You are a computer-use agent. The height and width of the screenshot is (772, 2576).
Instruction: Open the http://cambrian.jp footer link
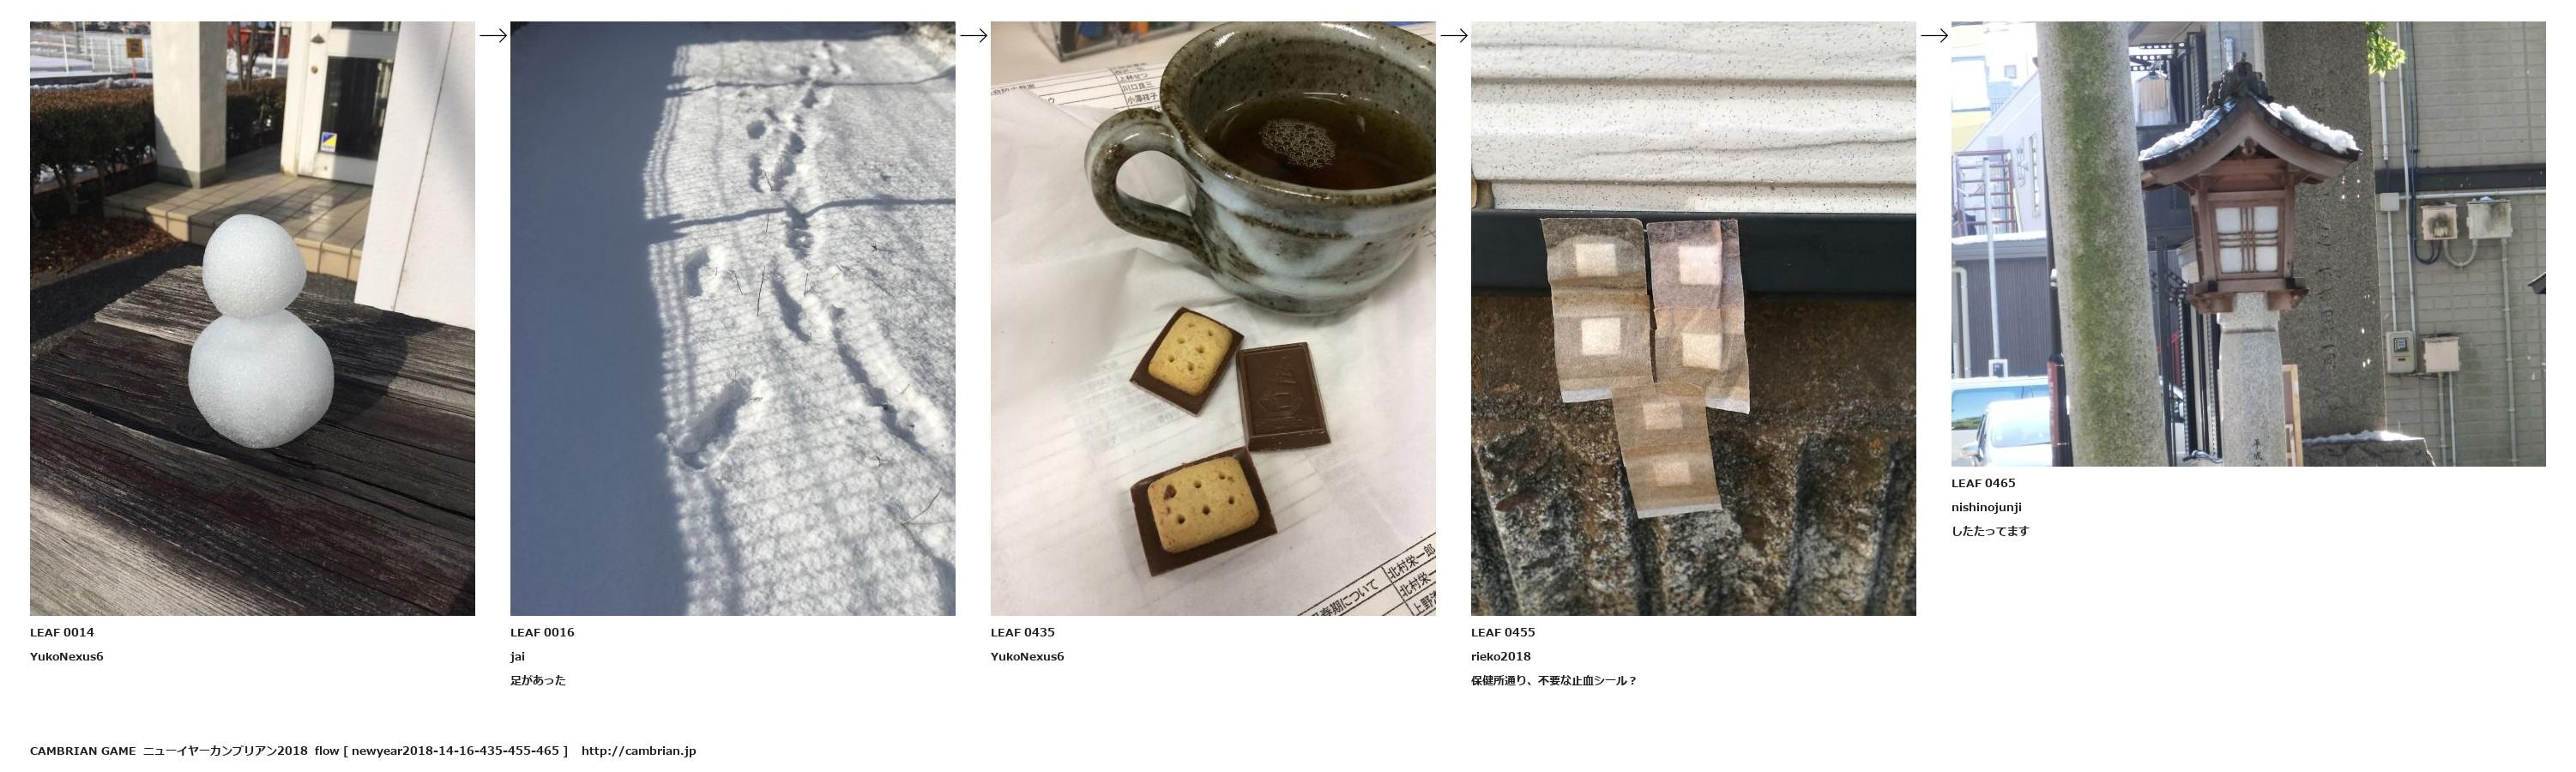638,751
